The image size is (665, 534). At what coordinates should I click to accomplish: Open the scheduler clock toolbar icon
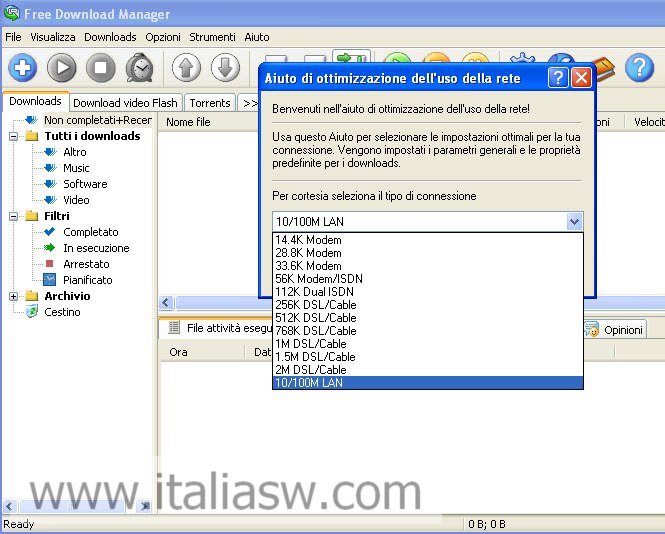point(140,67)
